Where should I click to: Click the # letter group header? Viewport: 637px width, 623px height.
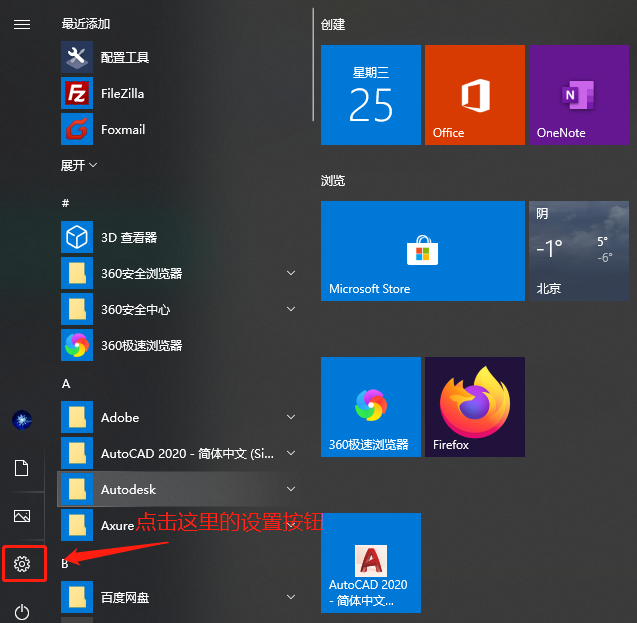[x=65, y=203]
